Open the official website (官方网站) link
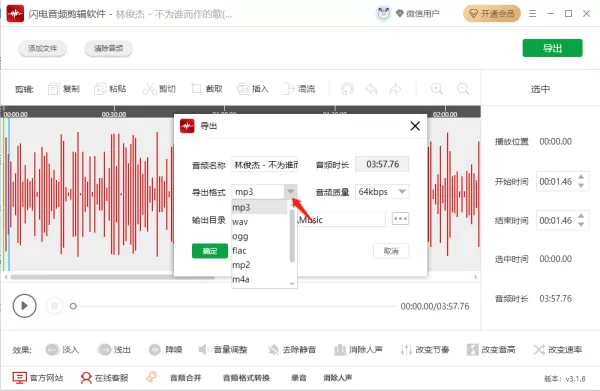 coord(38,378)
